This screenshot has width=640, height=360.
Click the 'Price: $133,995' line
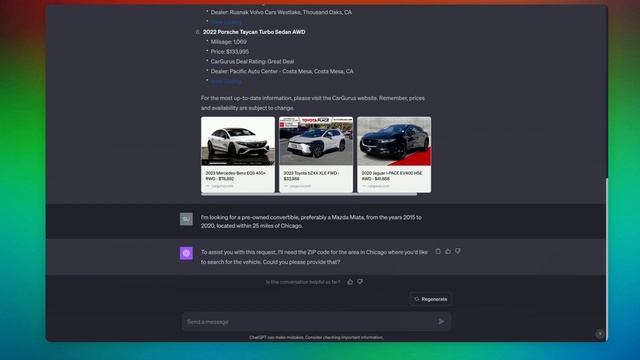pos(230,51)
